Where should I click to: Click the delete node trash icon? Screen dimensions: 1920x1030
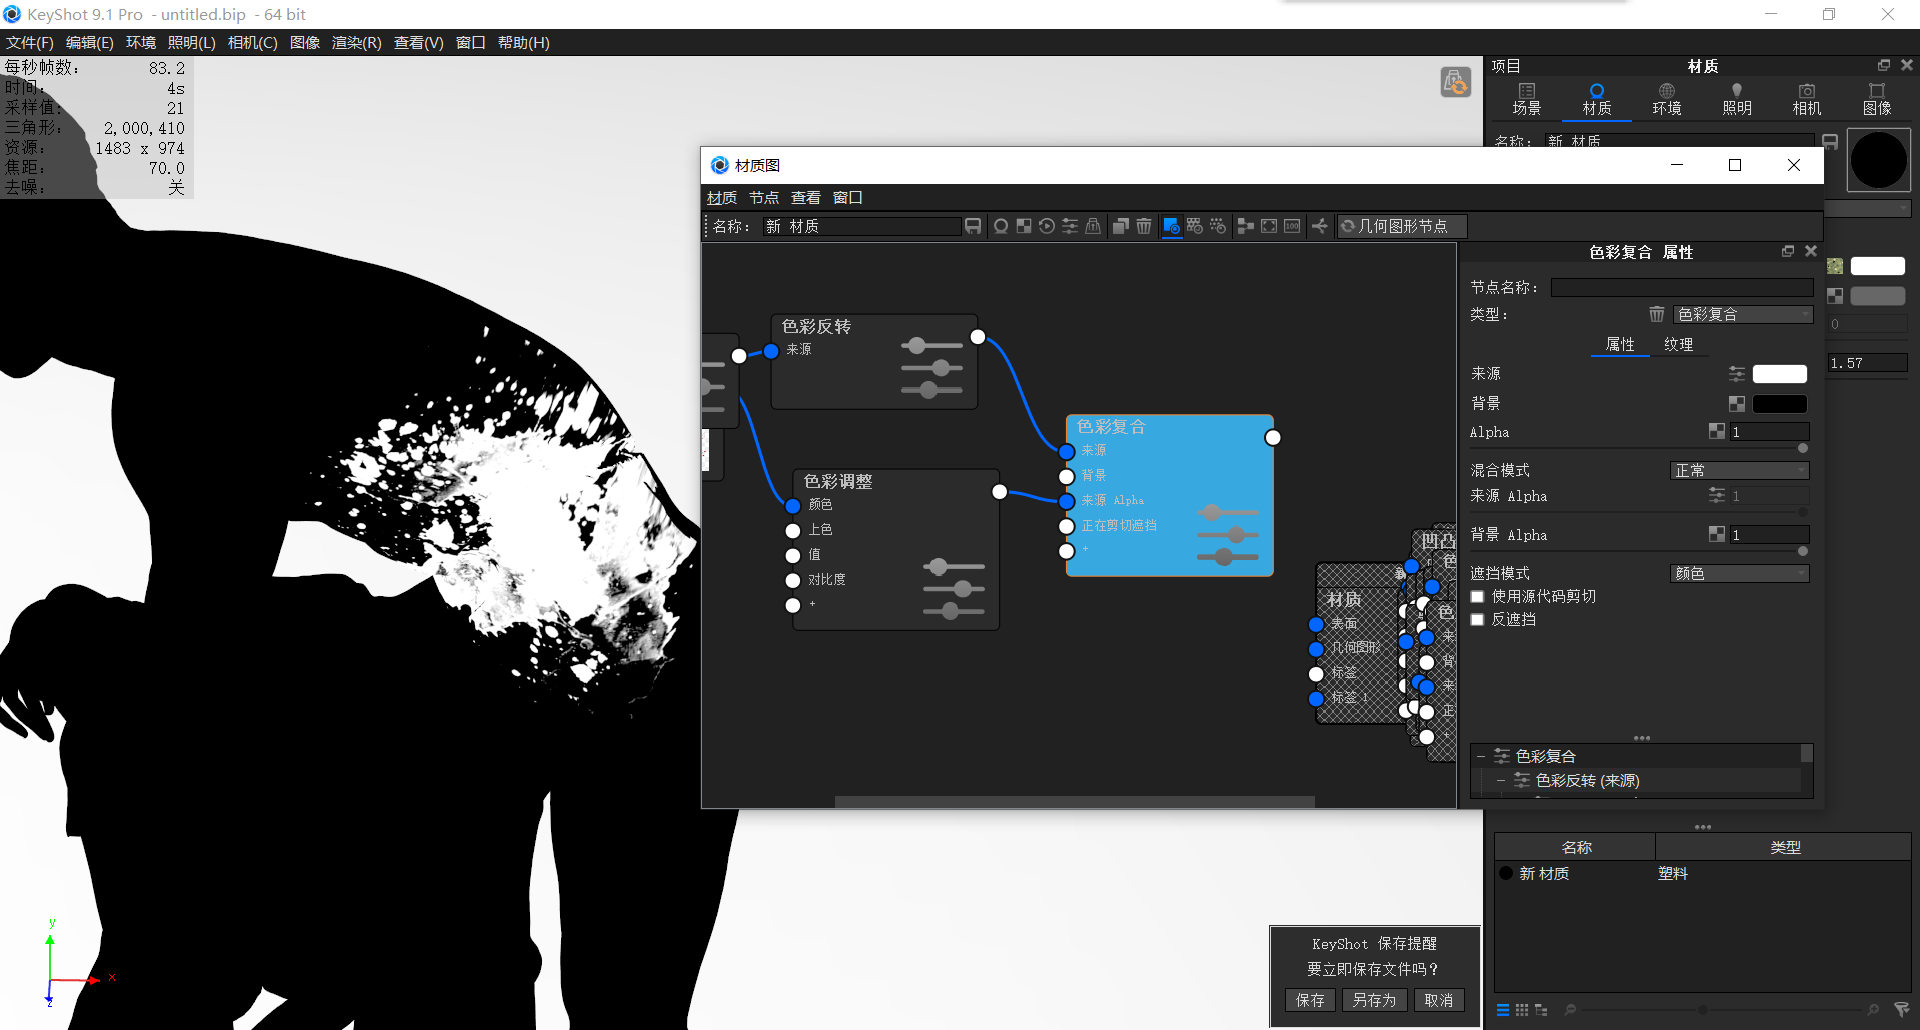tap(1144, 226)
